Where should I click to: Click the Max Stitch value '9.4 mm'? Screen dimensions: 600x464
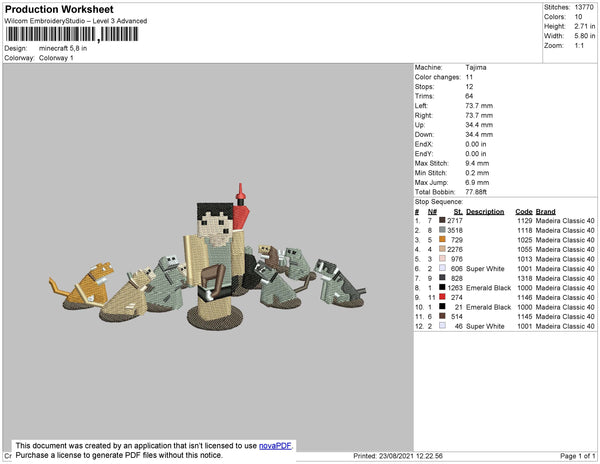(477, 163)
